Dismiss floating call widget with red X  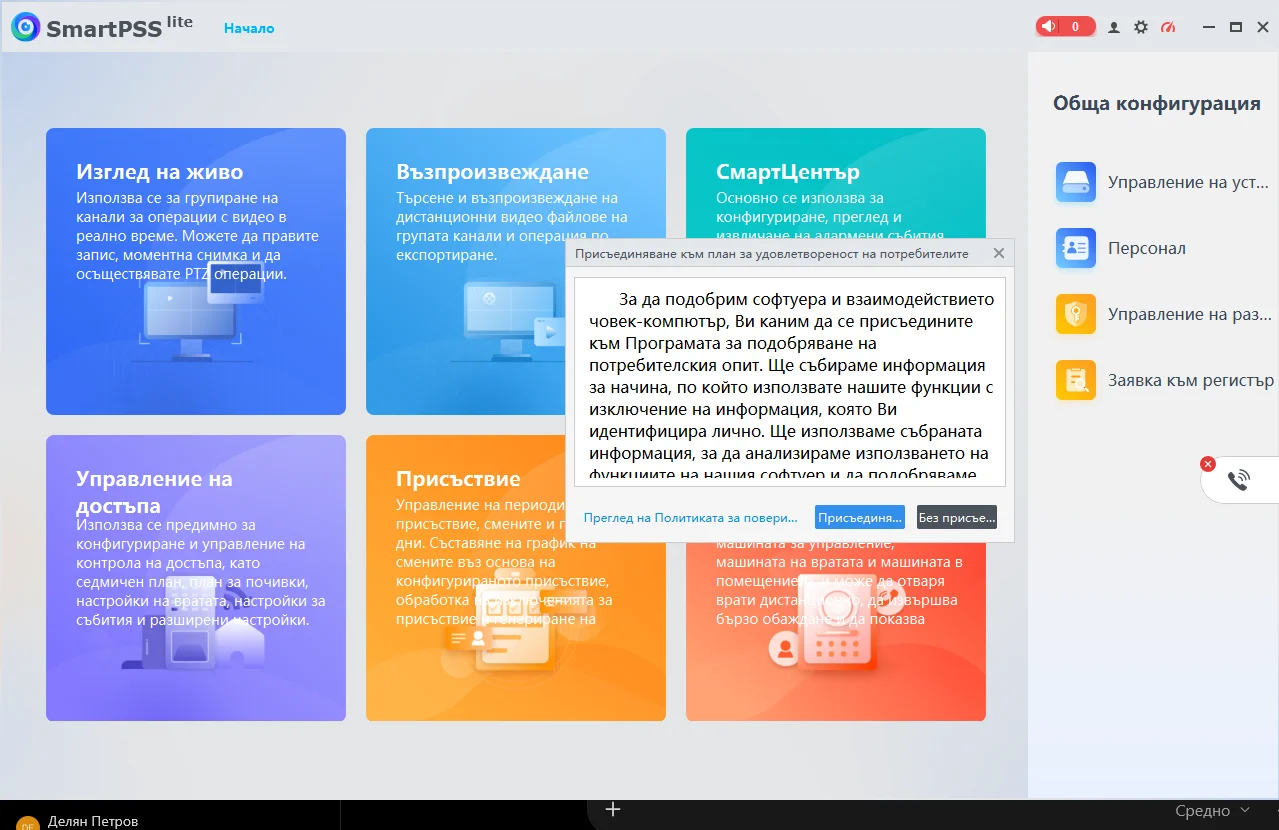pyautogui.click(x=1208, y=464)
